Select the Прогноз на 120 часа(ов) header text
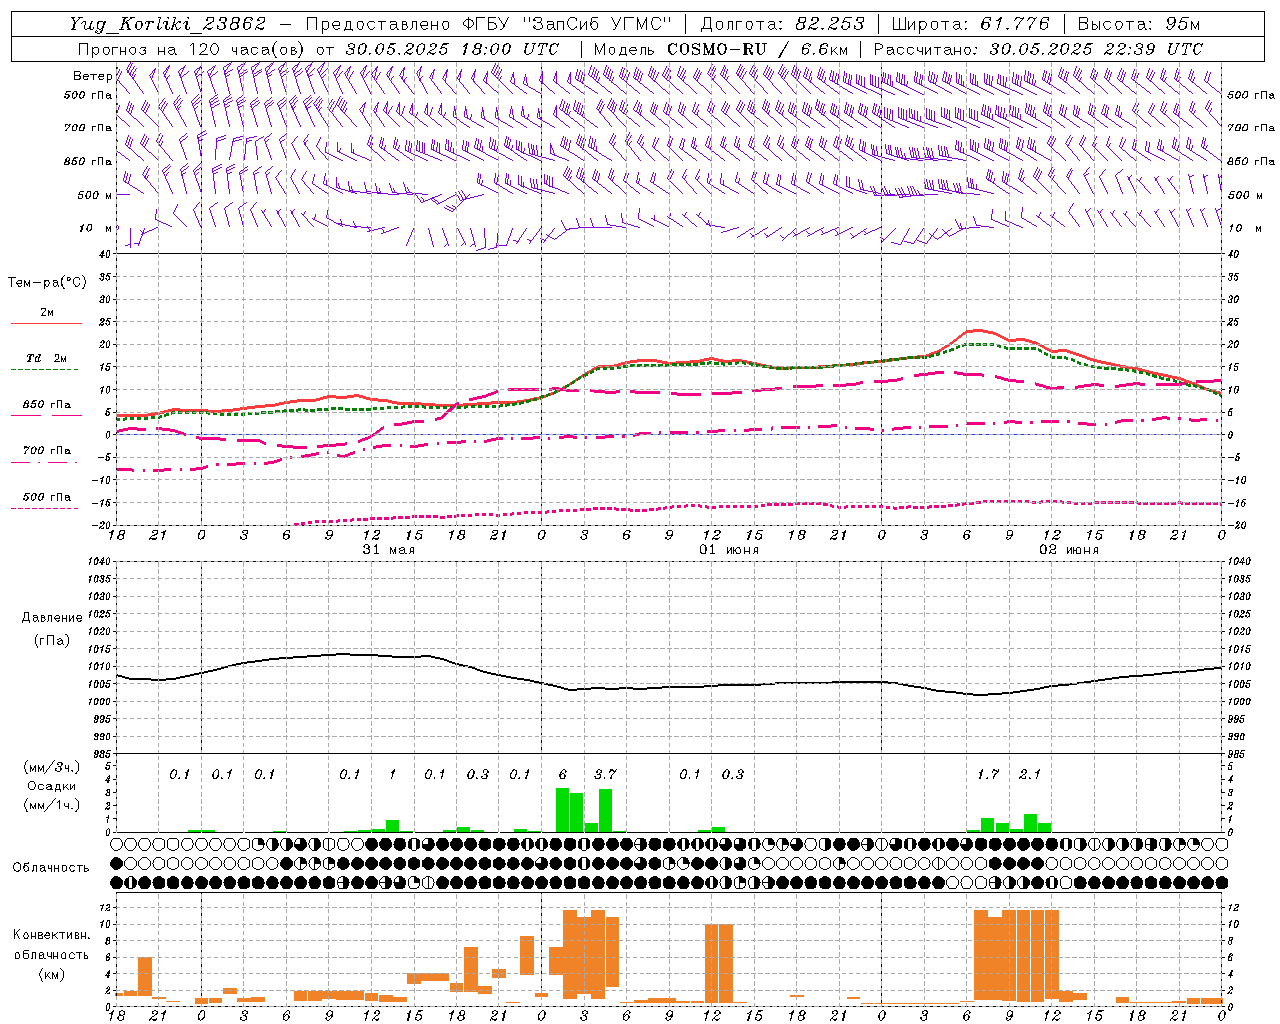1280x1024 pixels. 191,48
